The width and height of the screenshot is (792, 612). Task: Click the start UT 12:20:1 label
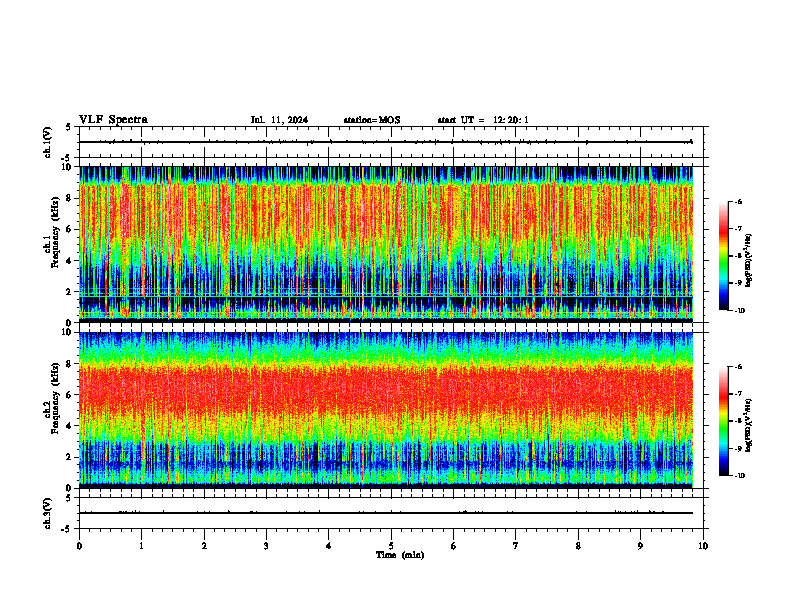tap(483, 120)
